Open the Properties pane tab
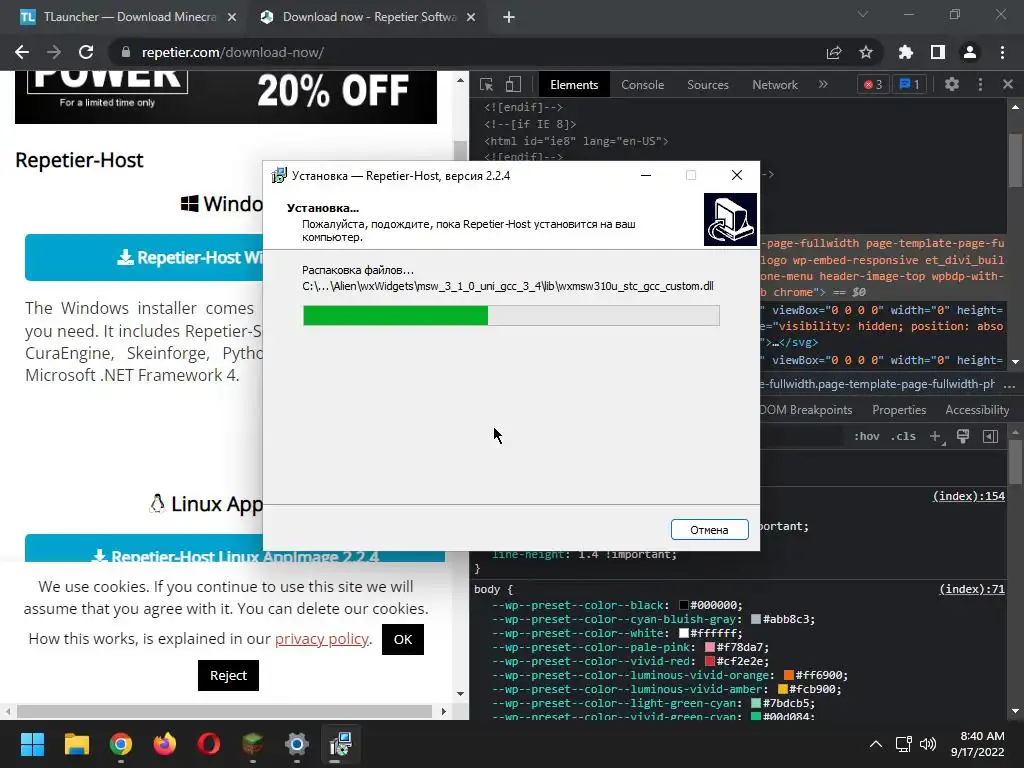The height and width of the screenshot is (768, 1024). pos(899,410)
